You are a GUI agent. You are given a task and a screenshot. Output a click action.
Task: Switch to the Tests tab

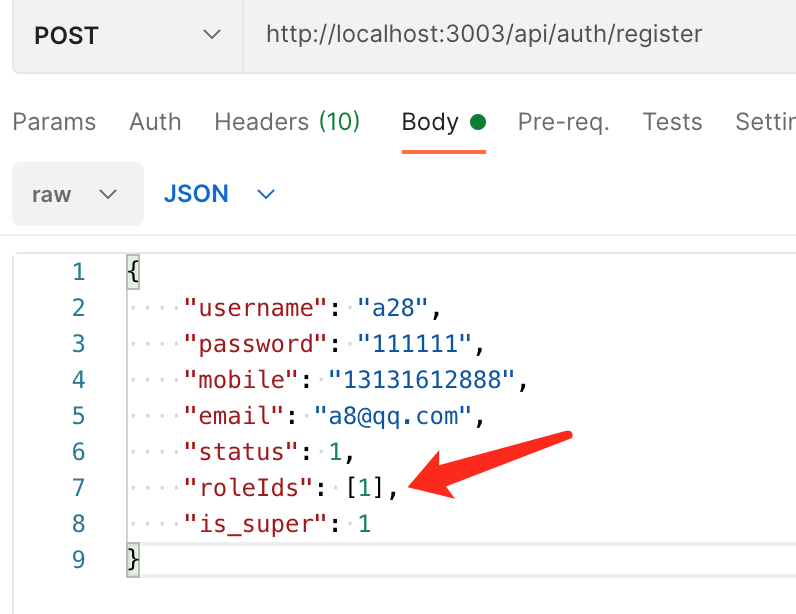pyautogui.click(x=672, y=122)
